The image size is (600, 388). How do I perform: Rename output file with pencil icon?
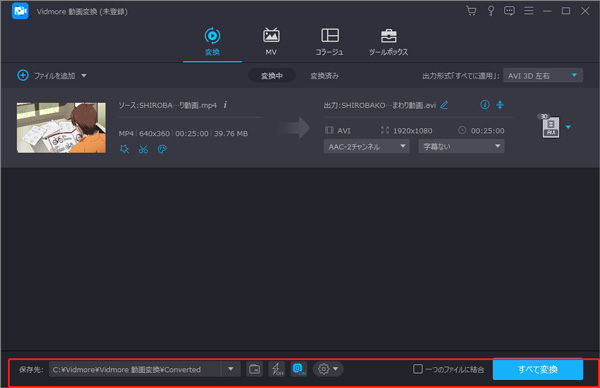click(444, 105)
